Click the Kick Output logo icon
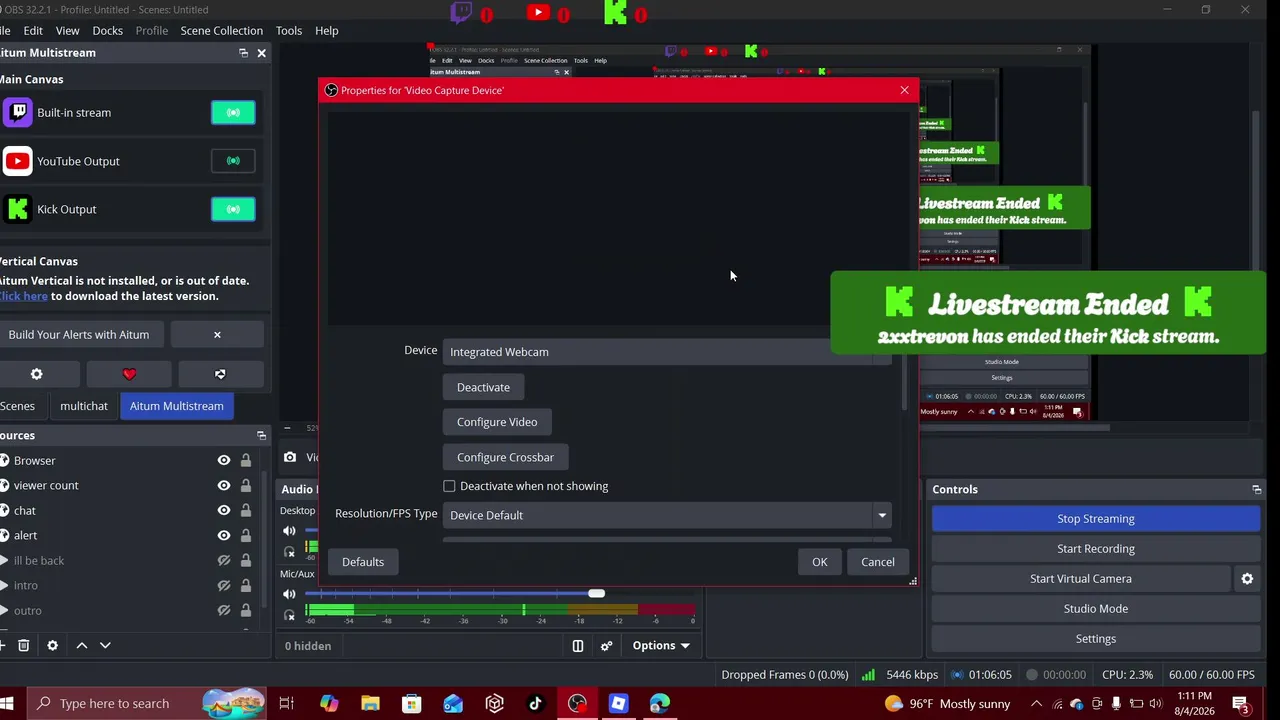Viewport: 1280px width, 720px height. pos(18,209)
